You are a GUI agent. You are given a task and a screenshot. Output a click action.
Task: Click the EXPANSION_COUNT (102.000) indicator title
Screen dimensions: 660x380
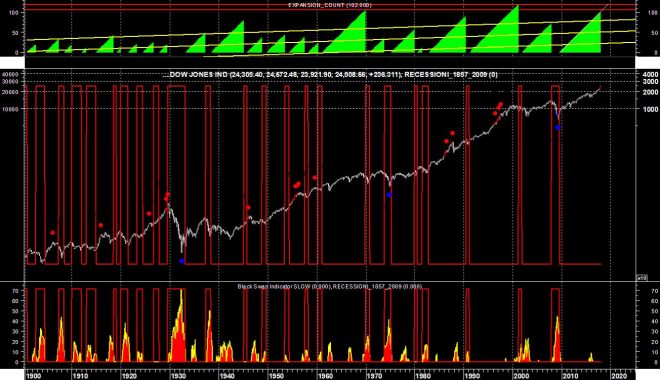(330, 5)
